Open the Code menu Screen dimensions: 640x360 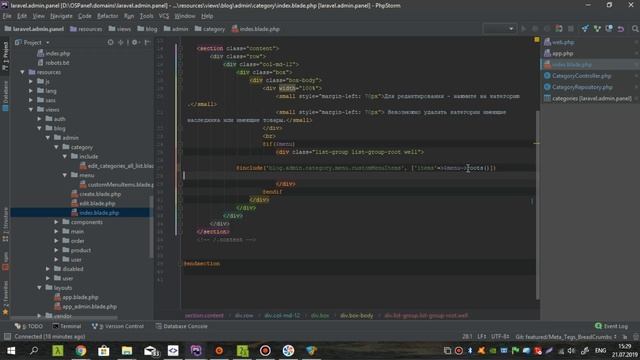pos(84,16)
